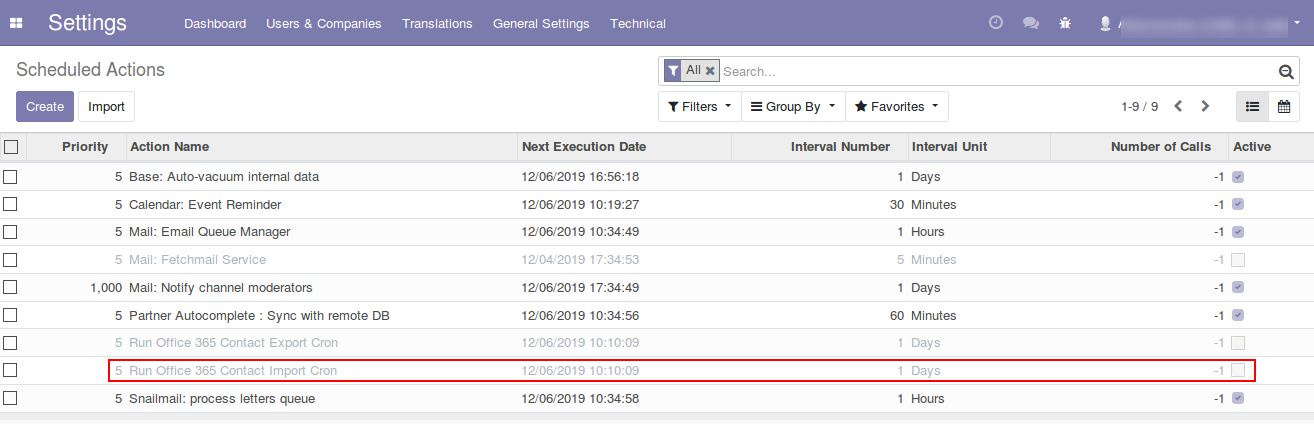Open the Technical menu

click(x=637, y=23)
